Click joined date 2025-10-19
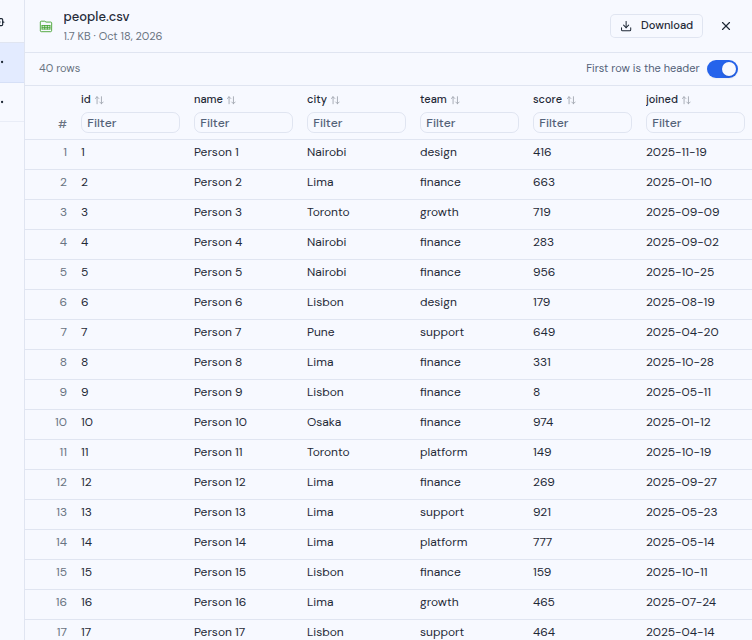Screen dimensions: 752x640 tap(679, 452)
